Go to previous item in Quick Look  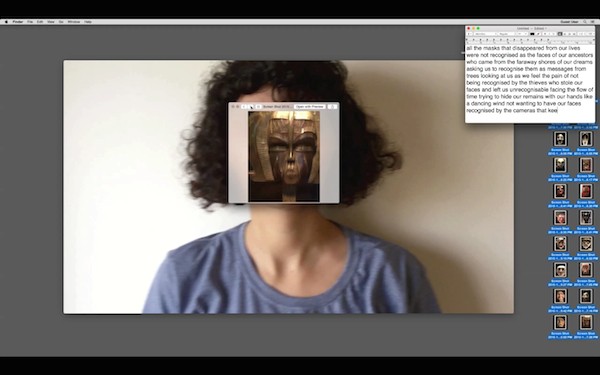pos(243,107)
